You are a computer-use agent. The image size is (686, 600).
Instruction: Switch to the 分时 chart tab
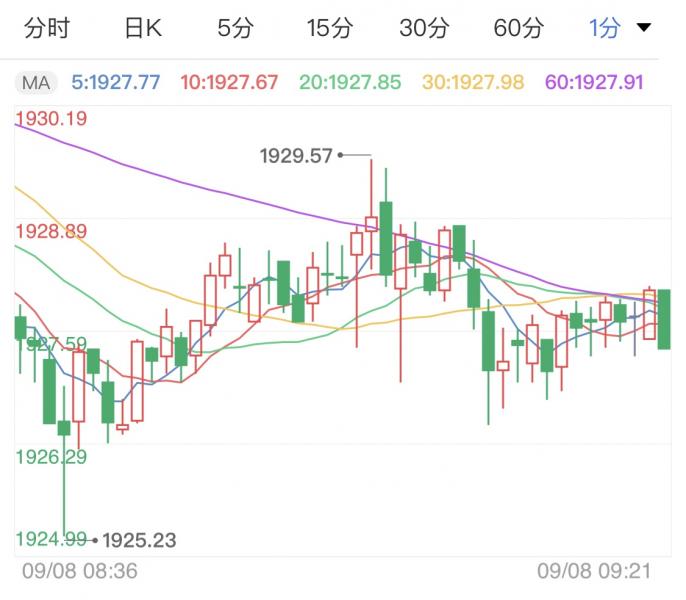[x=46, y=29]
